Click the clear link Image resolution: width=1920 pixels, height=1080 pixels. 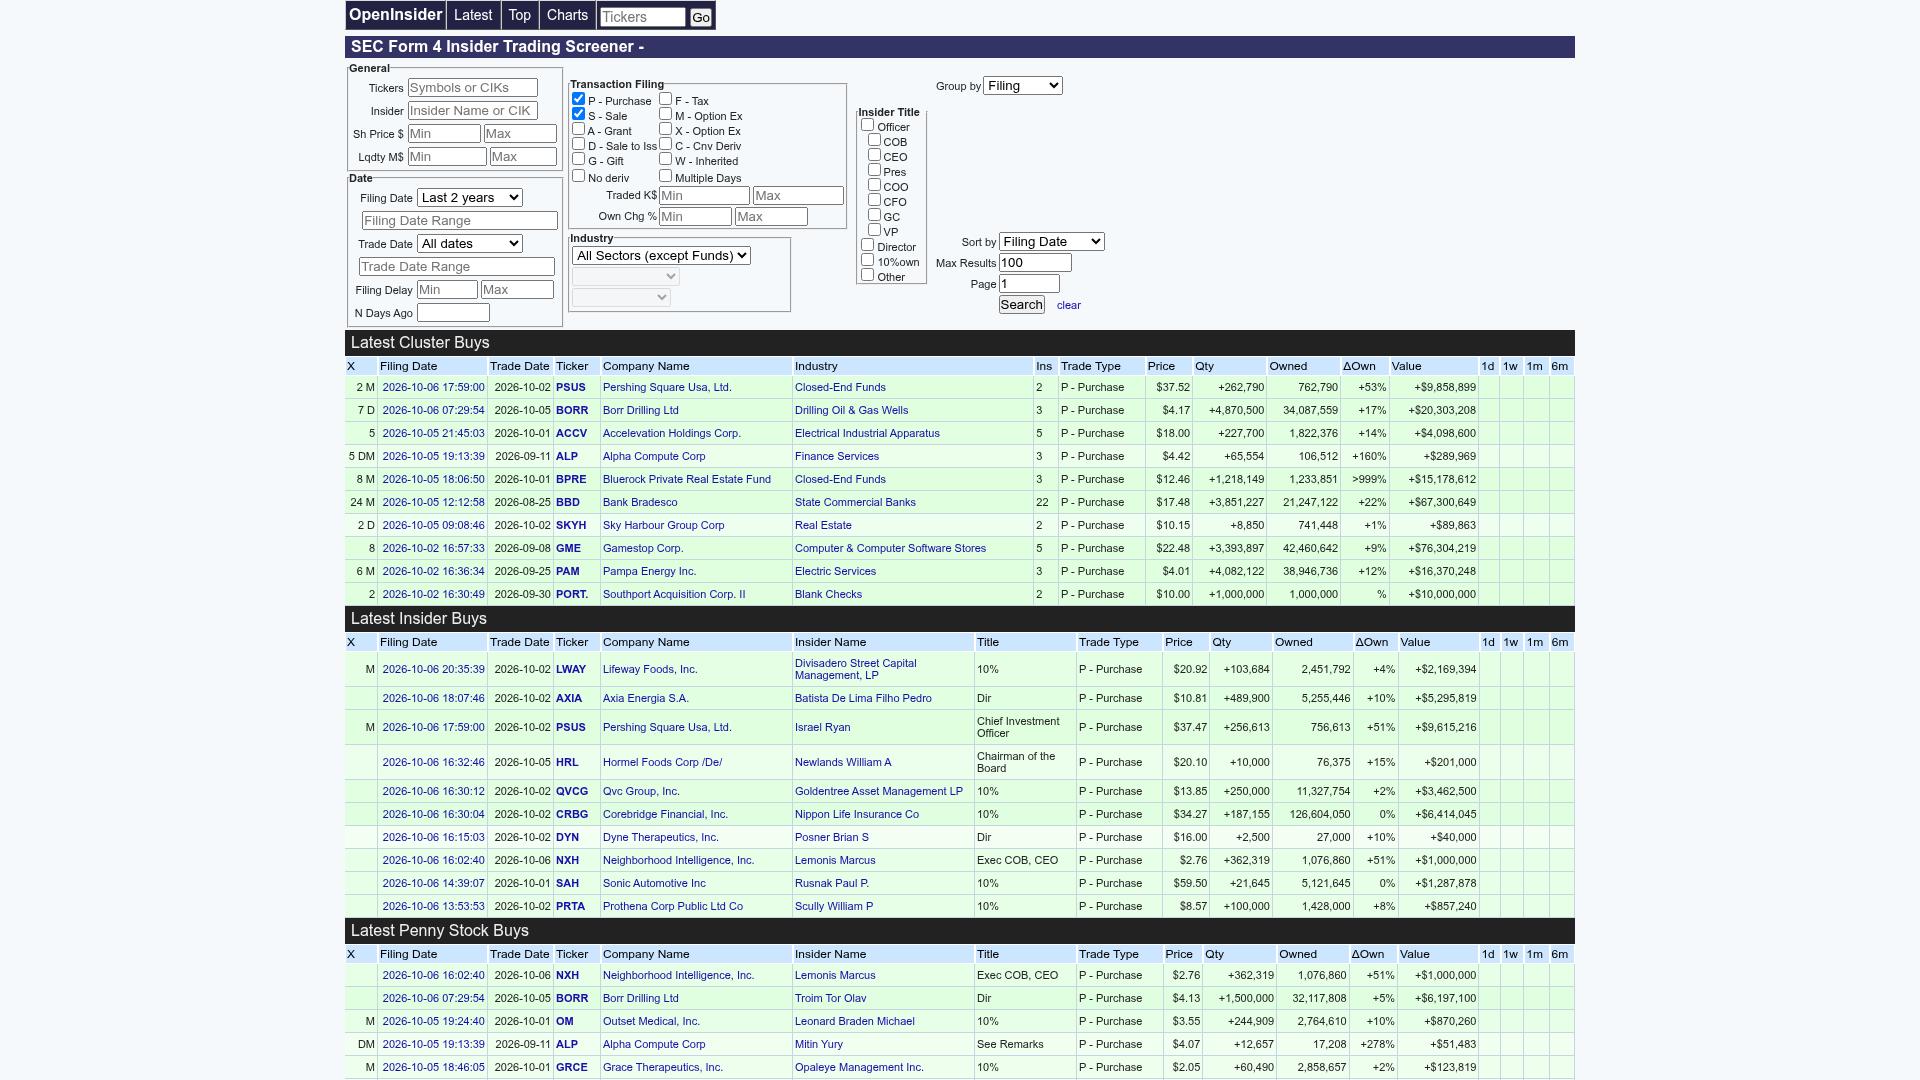(x=1068, y=305)
